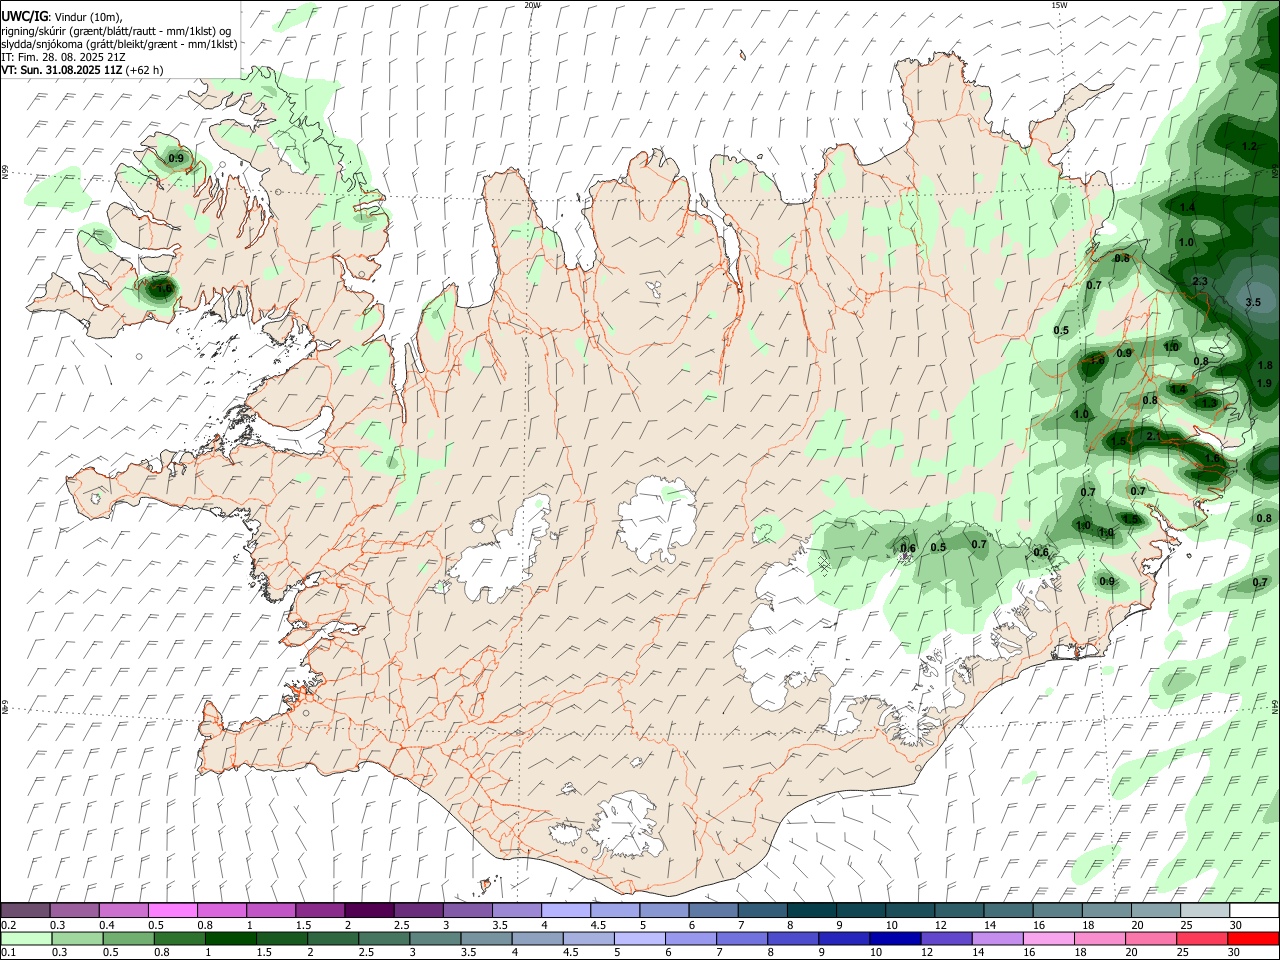Click the 1.2 precipitation value on the map

click(1248, 146)
